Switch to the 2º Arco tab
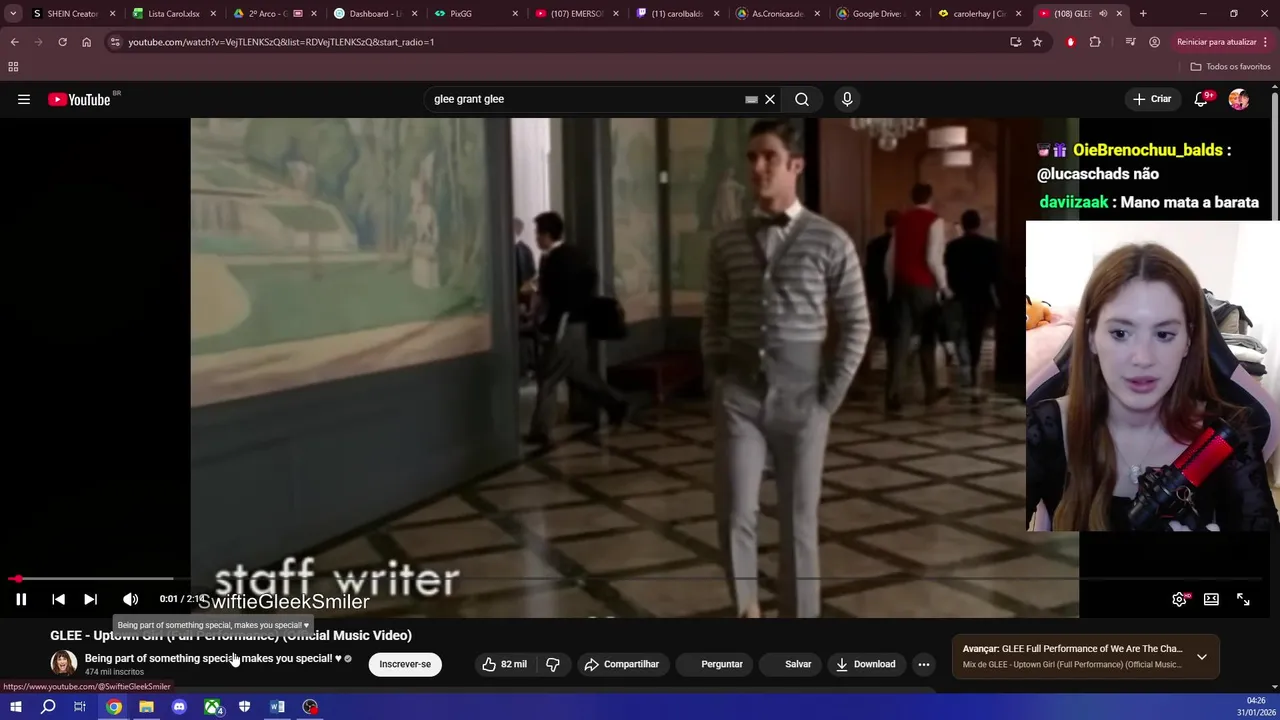 [274, 14]
